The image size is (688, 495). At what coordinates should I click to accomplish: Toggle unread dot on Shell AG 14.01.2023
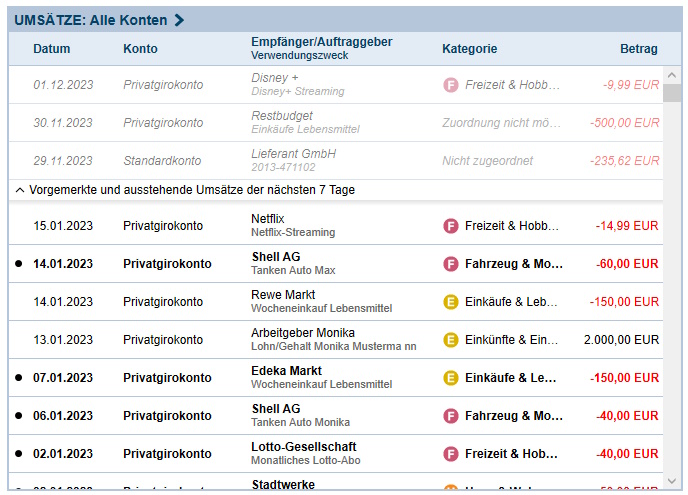[18, 264]
